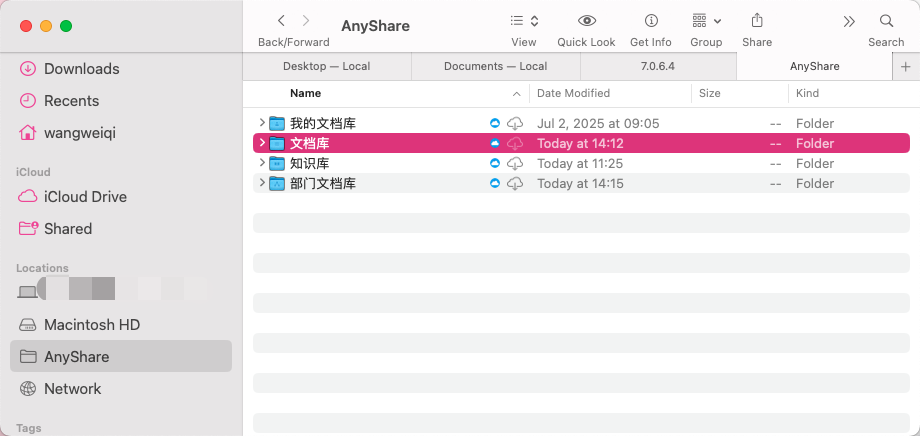Open the Group options dropdown

pos(706,21)
